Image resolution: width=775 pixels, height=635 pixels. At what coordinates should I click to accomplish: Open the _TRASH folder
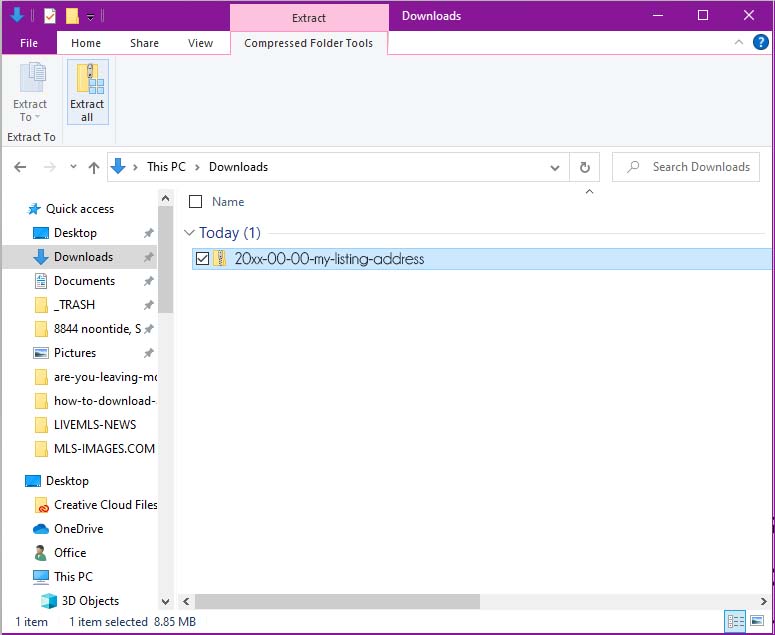coord(74,305)
